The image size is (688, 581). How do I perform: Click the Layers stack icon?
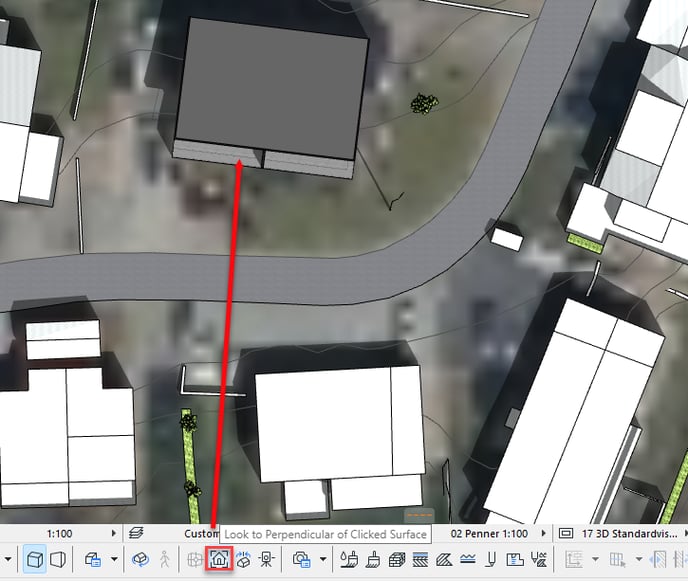click(x=136, y=534)
